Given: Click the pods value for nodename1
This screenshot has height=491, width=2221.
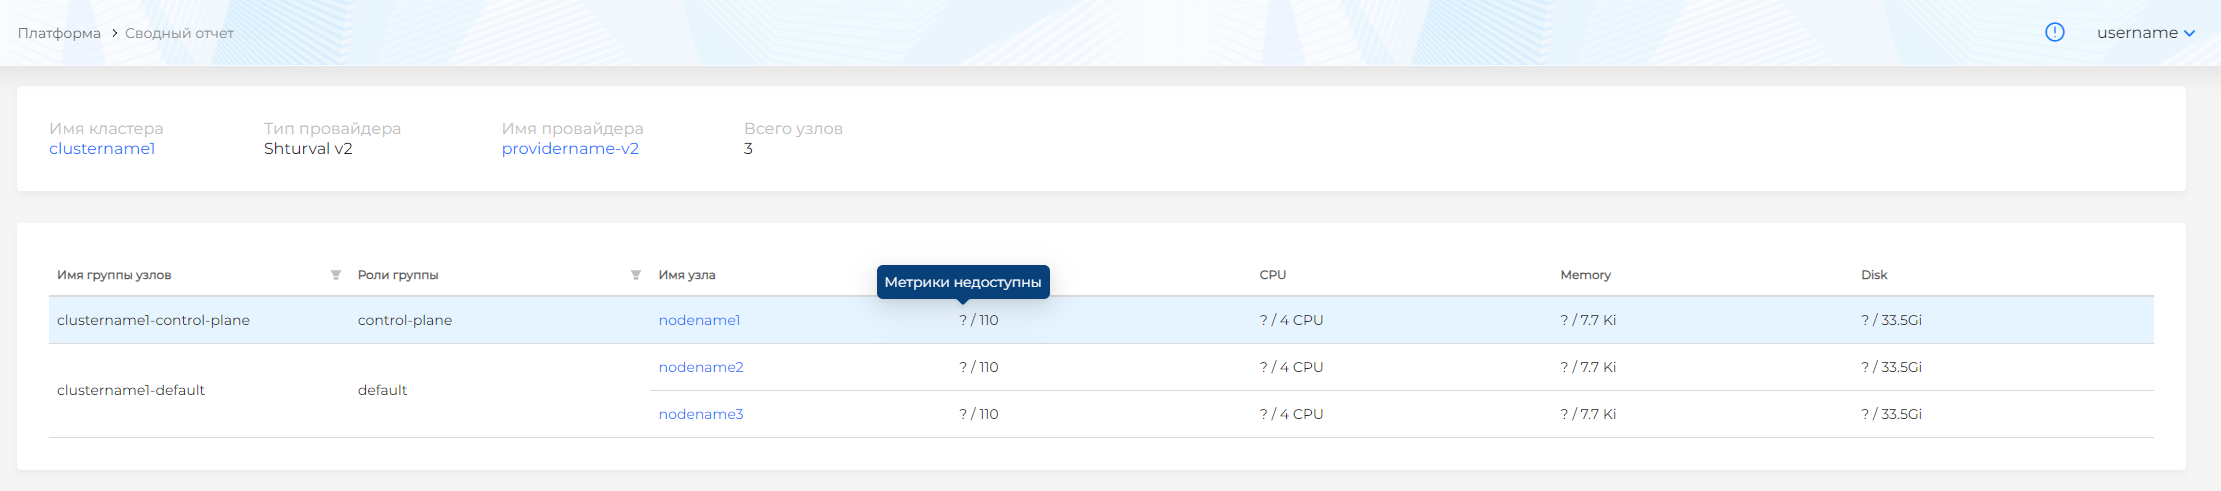Looking at the screenshot, I should 978,320.
